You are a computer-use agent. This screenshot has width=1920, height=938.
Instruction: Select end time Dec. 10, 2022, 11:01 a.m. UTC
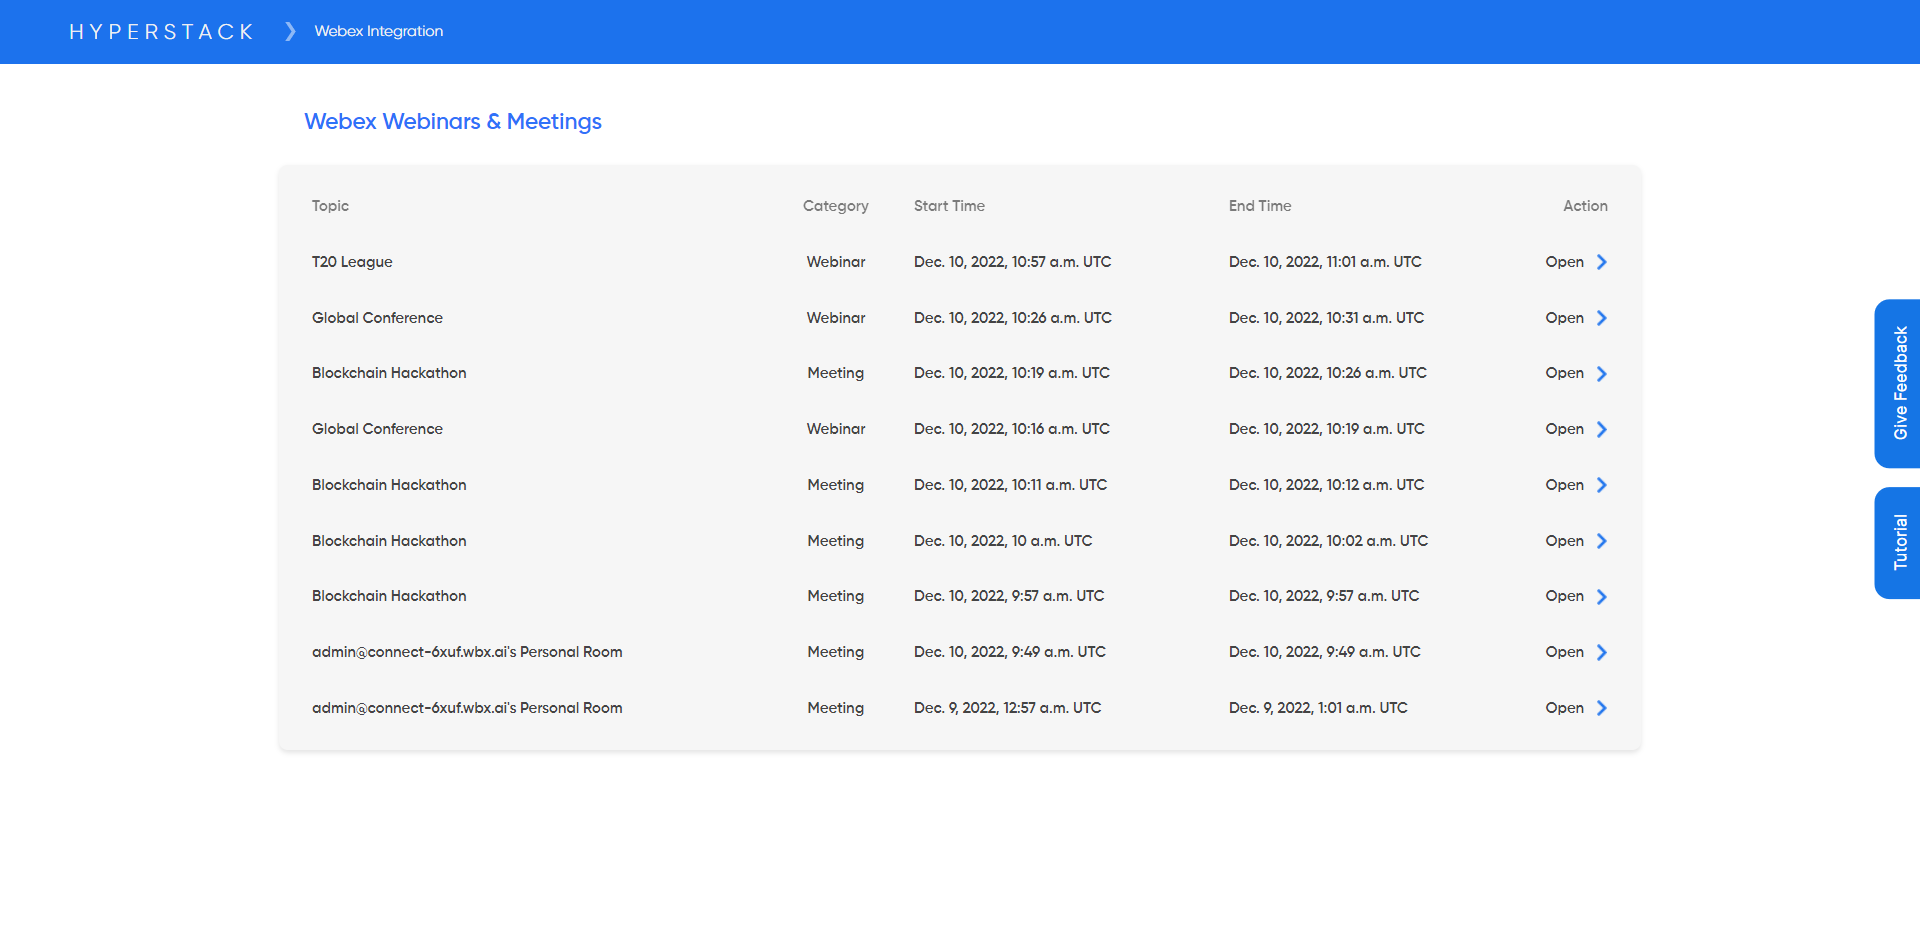click(1325, 262)
